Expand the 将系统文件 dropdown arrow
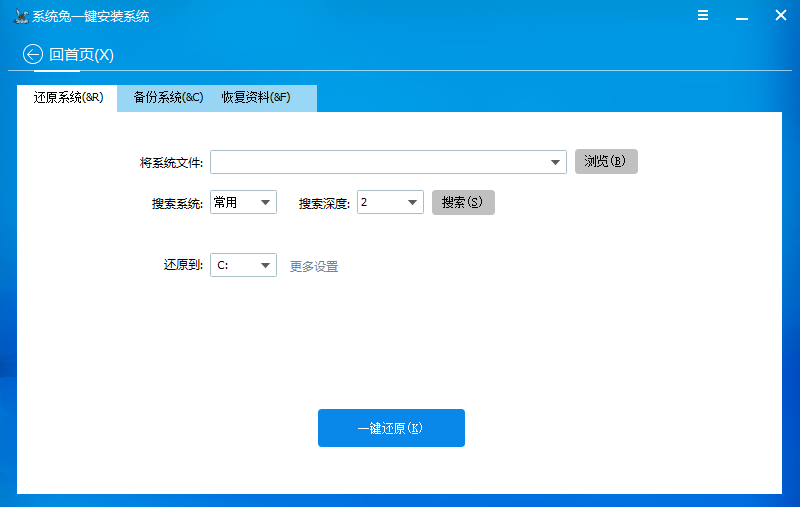 [x=555, y=162]
